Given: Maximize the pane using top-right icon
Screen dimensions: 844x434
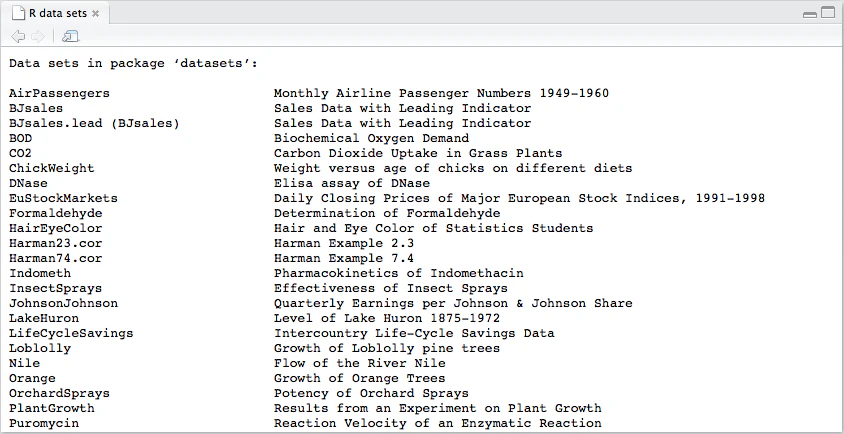Looking at the screenshot, I should [x=828, y=12].
